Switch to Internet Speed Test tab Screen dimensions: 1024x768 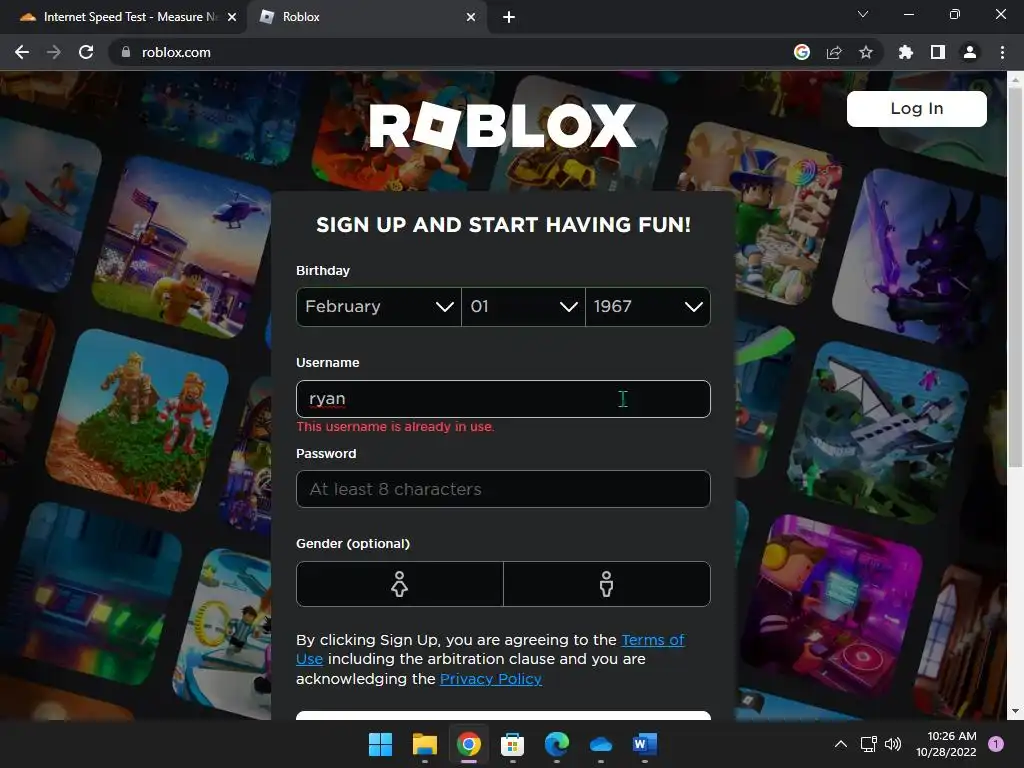tap(123, 17)
